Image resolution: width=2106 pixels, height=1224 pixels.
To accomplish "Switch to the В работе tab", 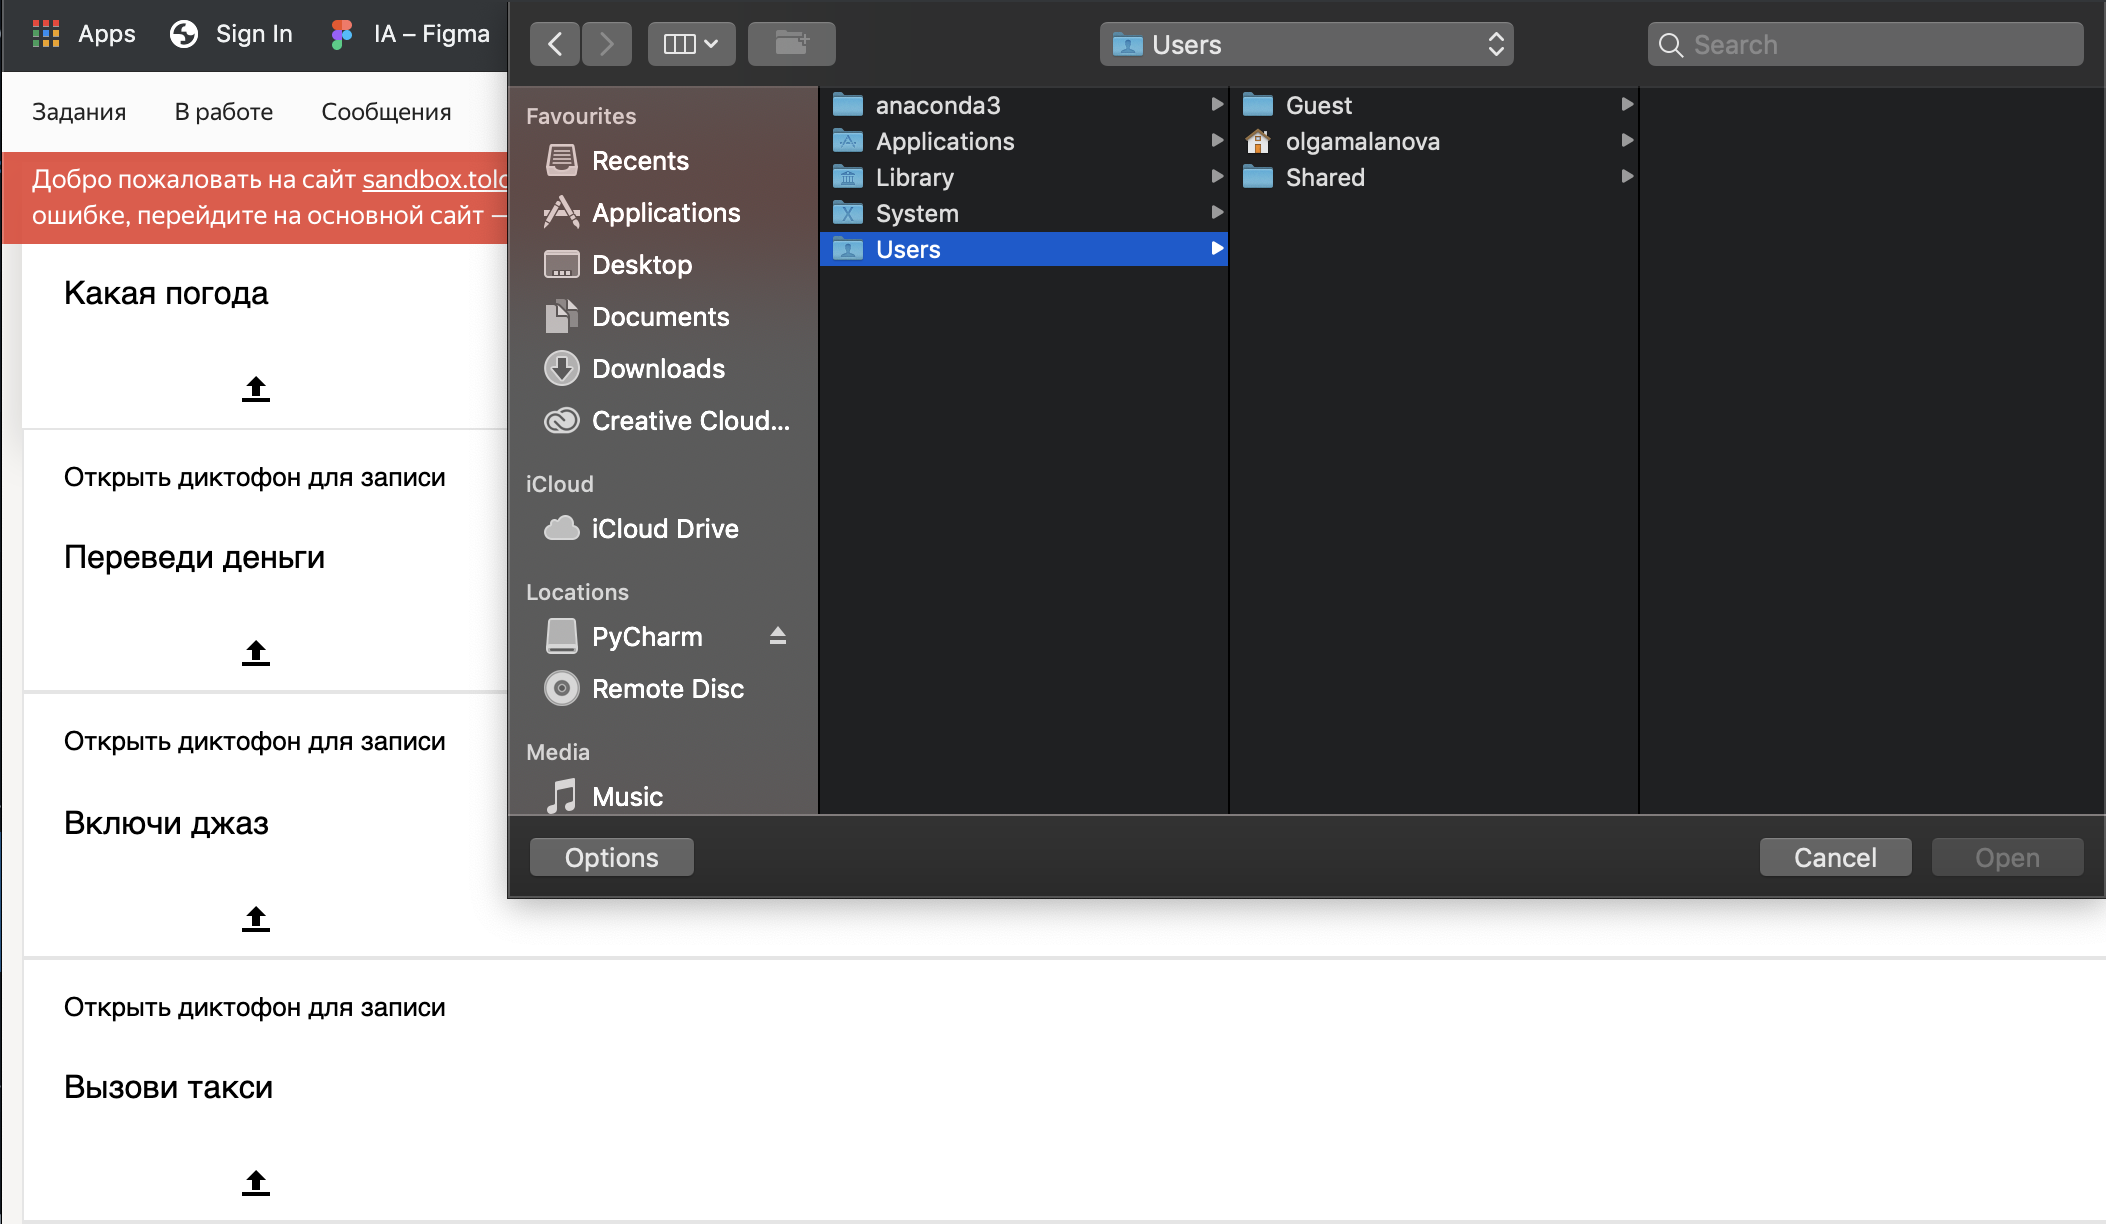I will 223,112.
